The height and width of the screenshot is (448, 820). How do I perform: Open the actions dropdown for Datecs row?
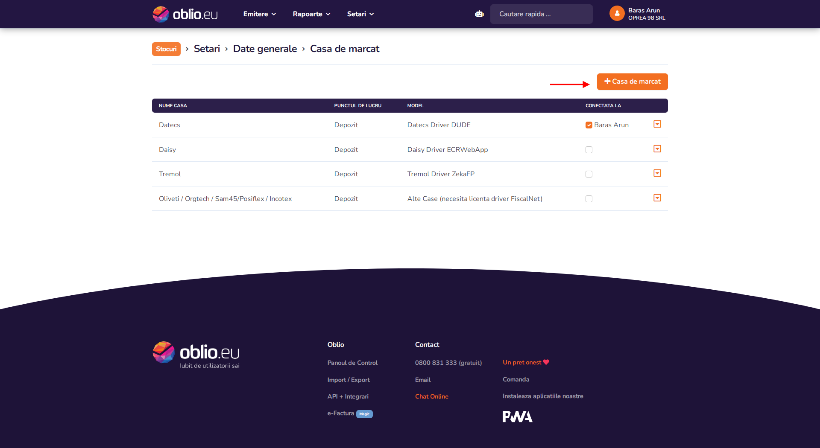pyautogui.click(x=657, y=124)
